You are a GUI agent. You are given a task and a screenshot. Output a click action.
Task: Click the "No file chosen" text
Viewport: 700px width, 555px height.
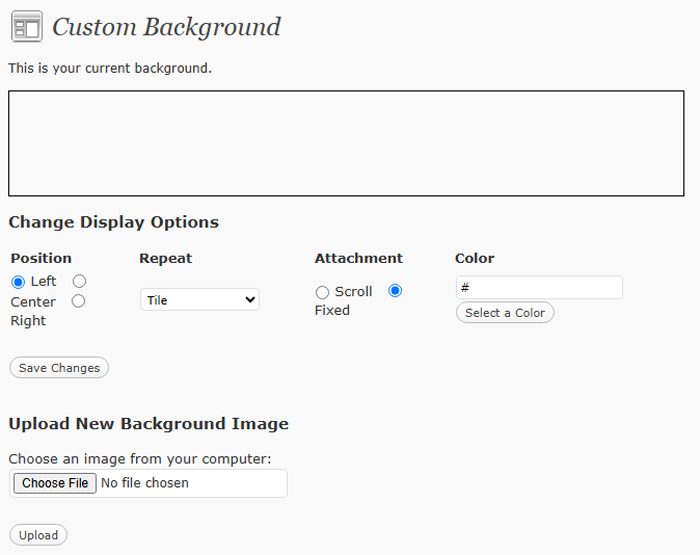pos(145,483)
